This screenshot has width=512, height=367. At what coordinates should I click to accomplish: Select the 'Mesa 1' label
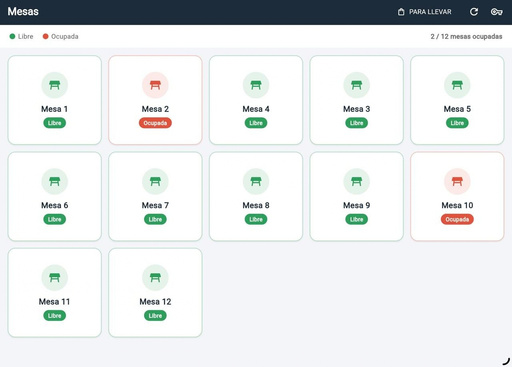[x=55, y=109]
